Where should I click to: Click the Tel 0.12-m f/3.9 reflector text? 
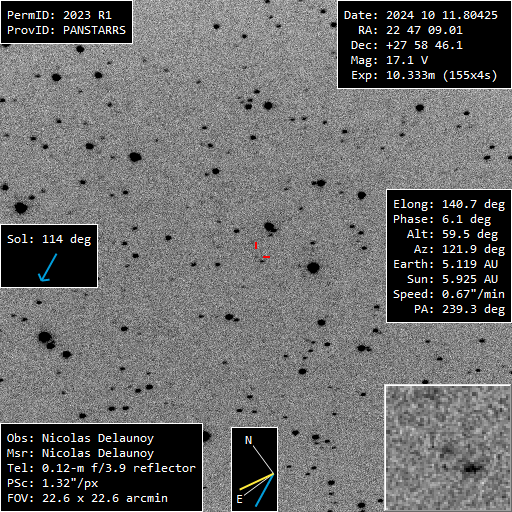(101, 468)
